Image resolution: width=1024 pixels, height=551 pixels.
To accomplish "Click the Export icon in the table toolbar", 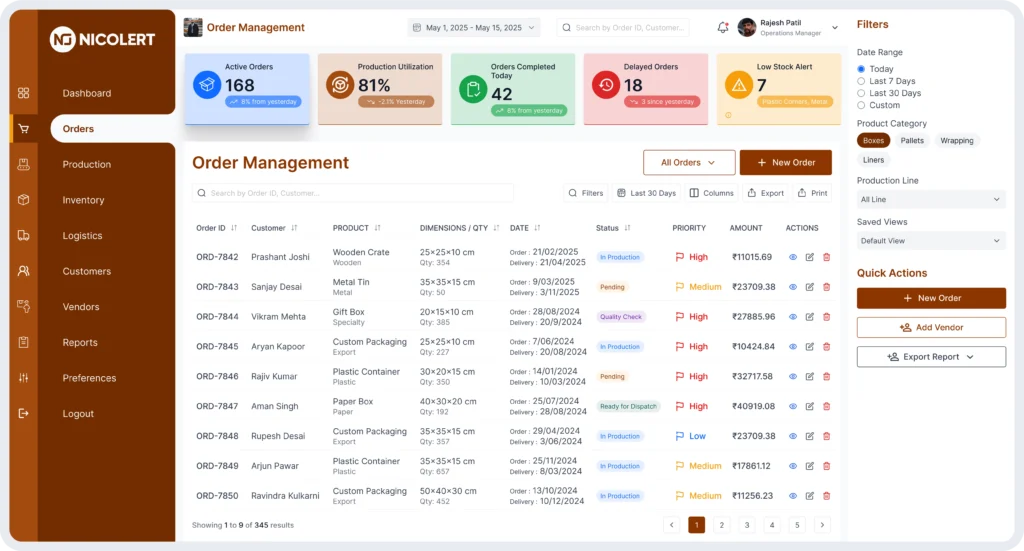I will point(765,193).
